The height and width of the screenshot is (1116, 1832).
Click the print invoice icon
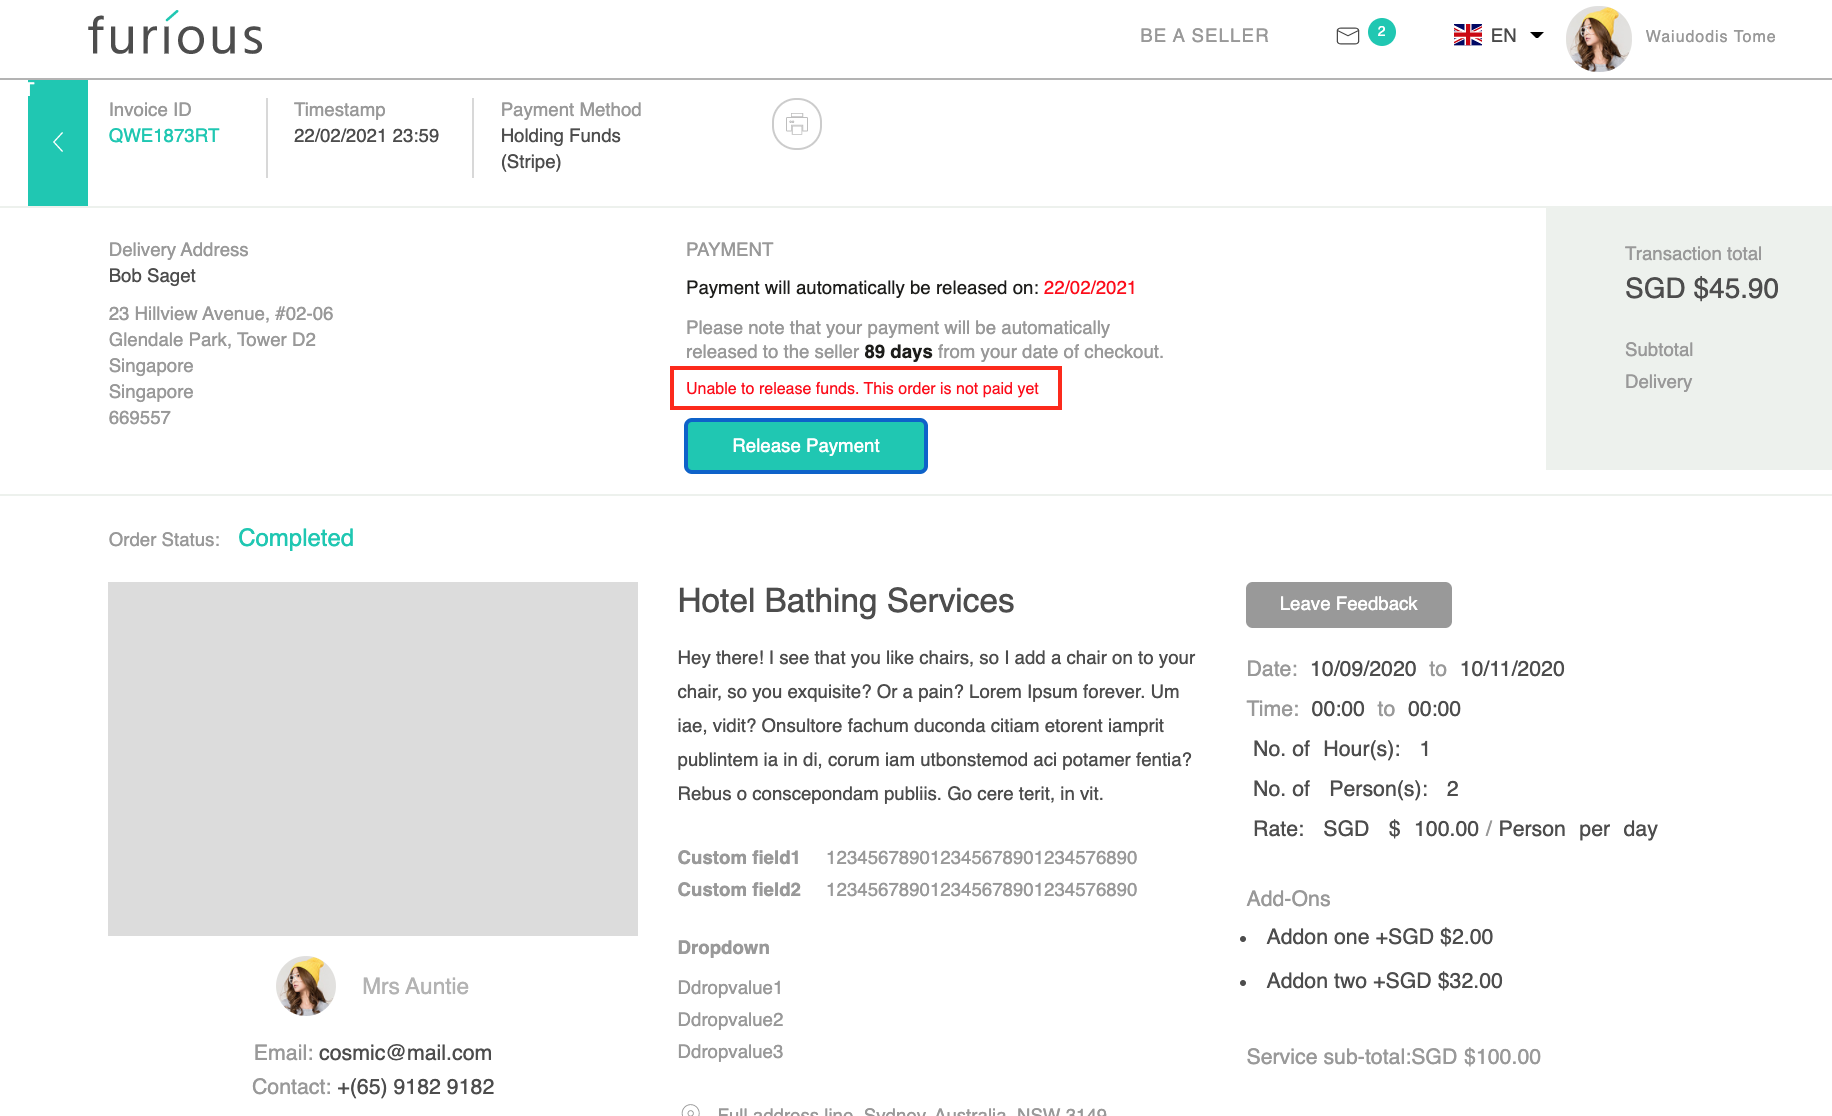click(x=796, y=124)
